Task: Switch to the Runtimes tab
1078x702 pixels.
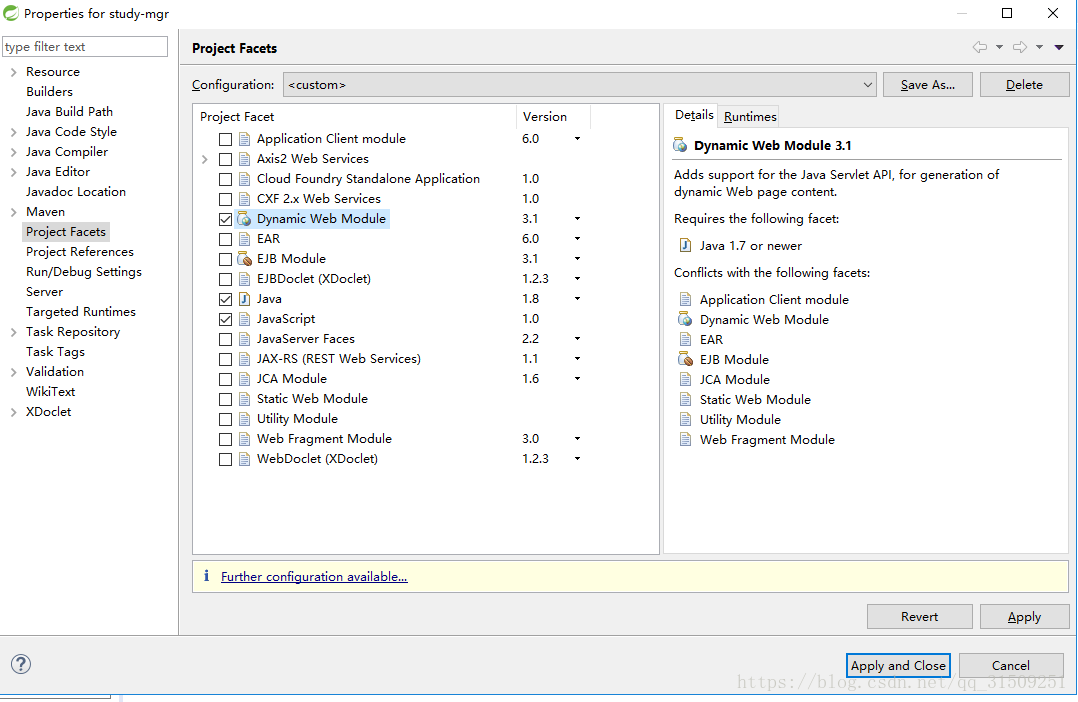Action: click(x=750, y=116)
